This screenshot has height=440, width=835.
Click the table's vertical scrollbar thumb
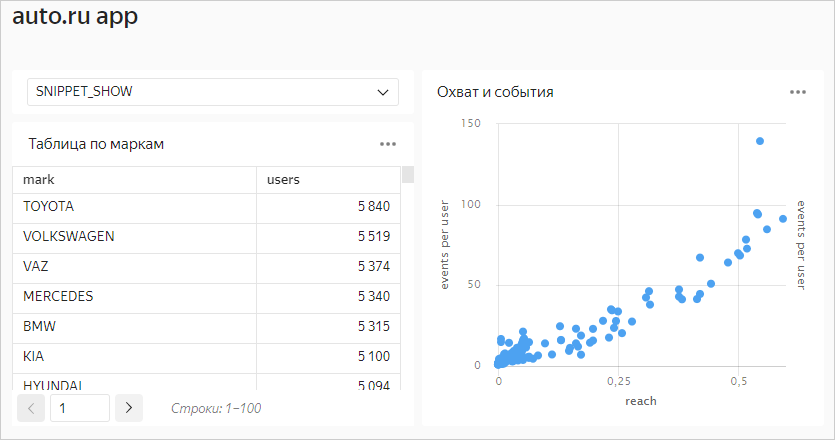pos(407,175)
